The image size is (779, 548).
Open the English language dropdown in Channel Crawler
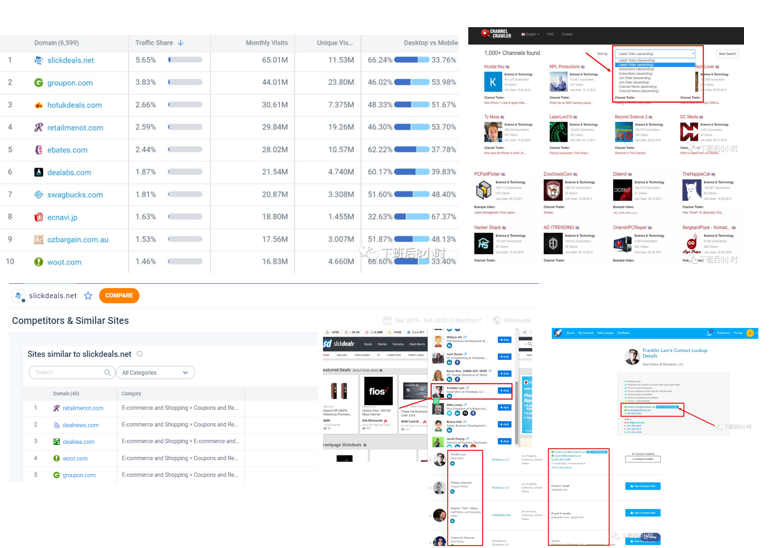tap(530, 34)
